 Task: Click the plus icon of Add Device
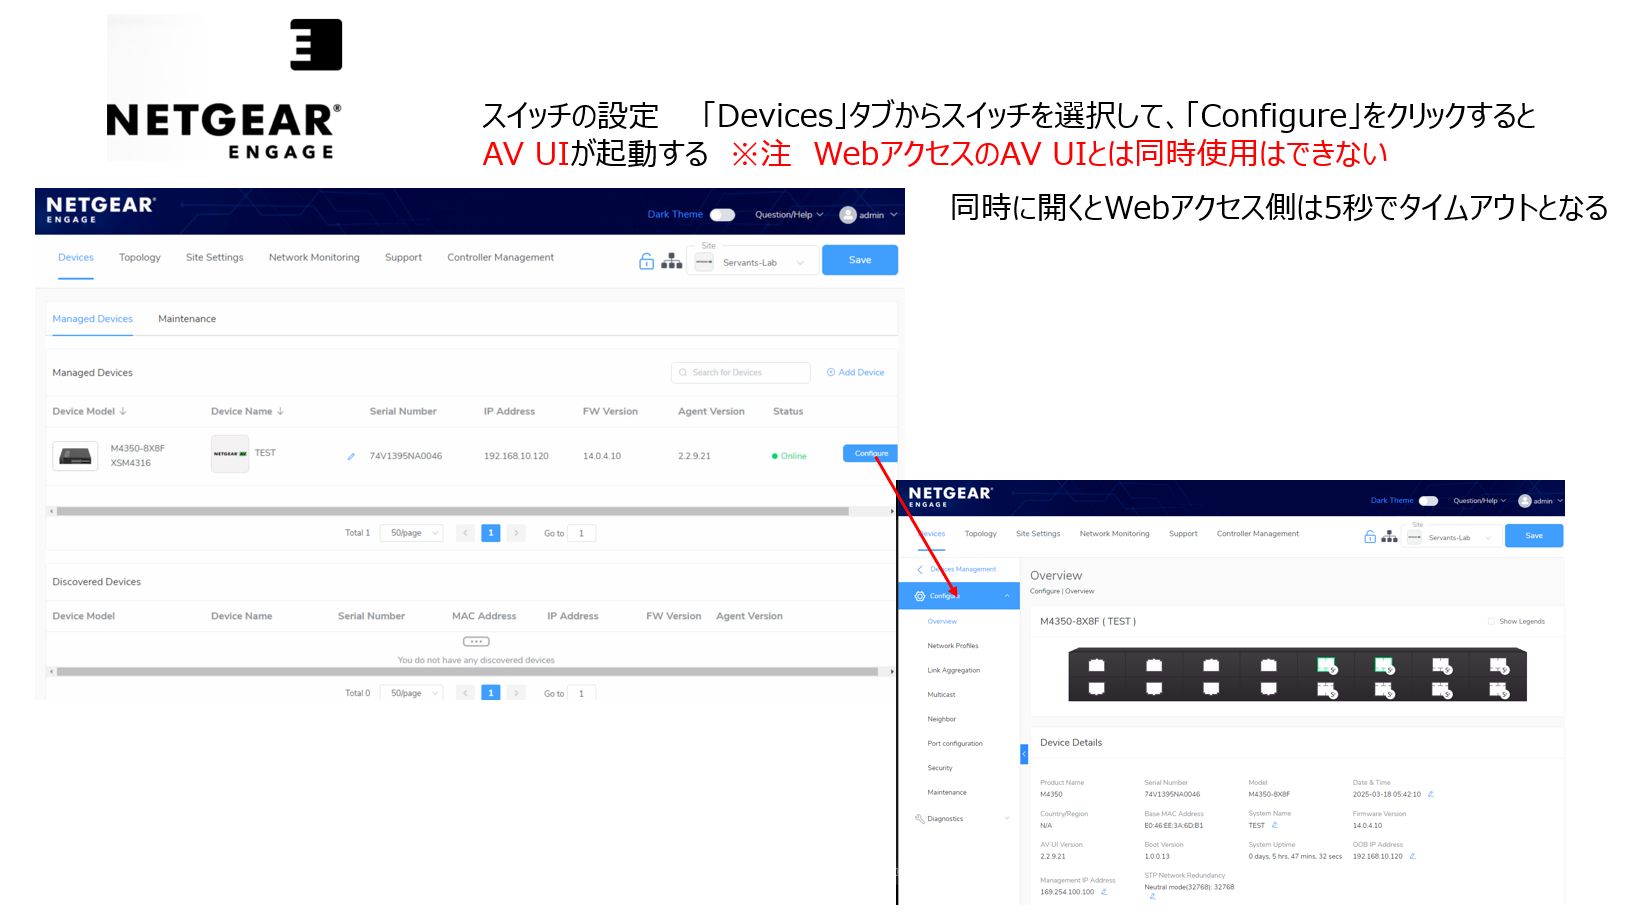831,372
